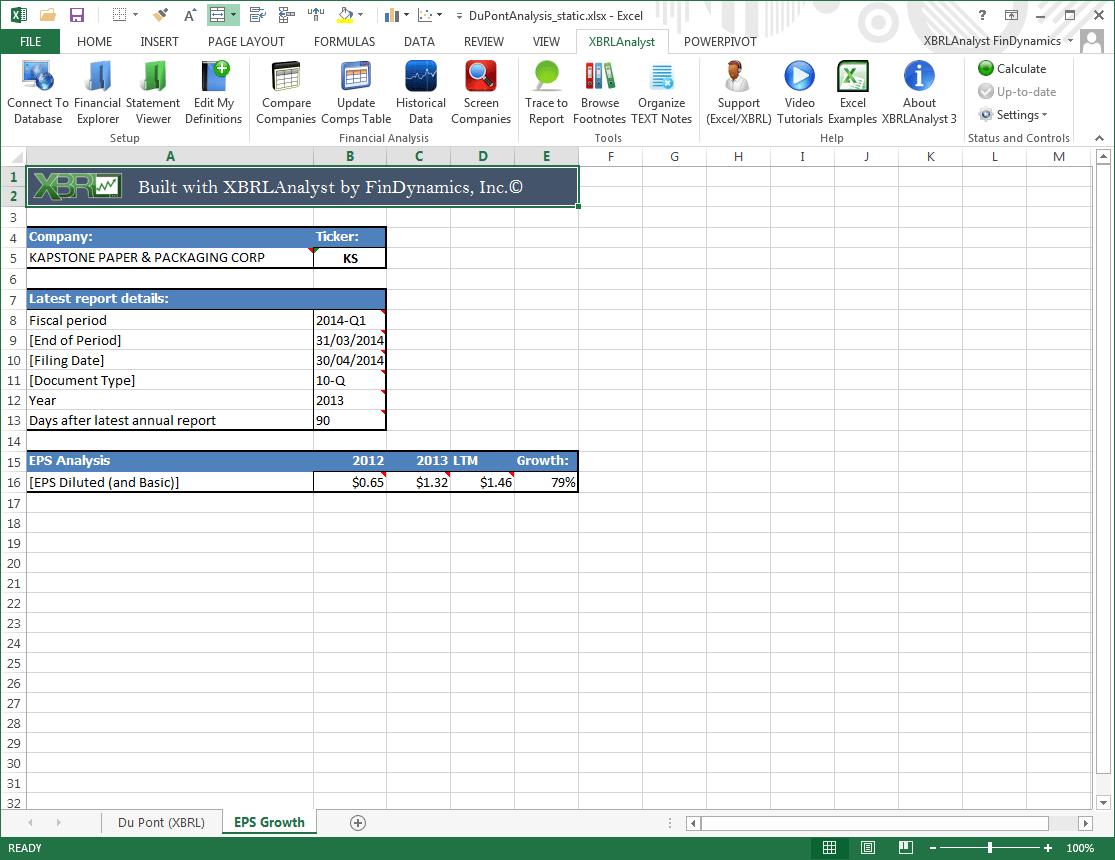The height and width of the screenshot is (860, 1115).
Task: Switch to Page Layout view in status bar
Action: pyautogui.click(x=868, y=847)
